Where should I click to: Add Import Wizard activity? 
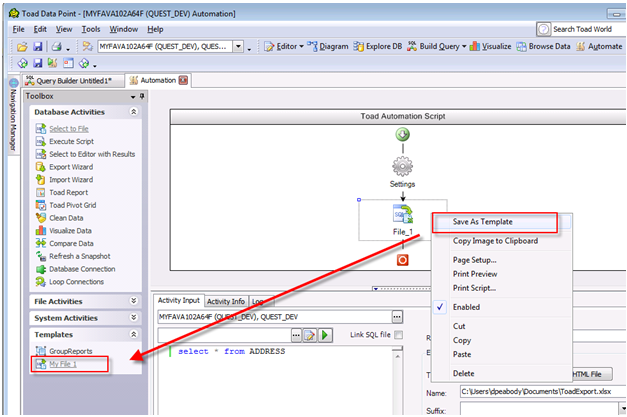click(64, 180)
